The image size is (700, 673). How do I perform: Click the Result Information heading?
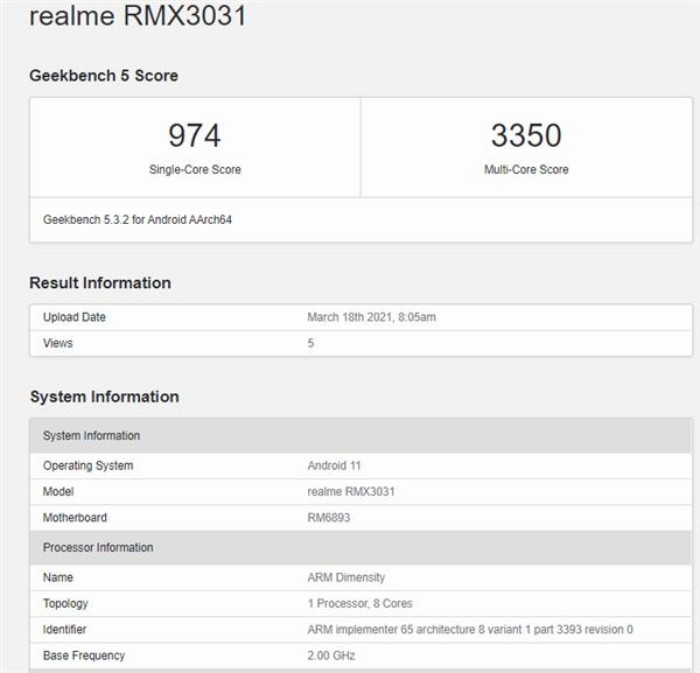(x=100, y=283)
